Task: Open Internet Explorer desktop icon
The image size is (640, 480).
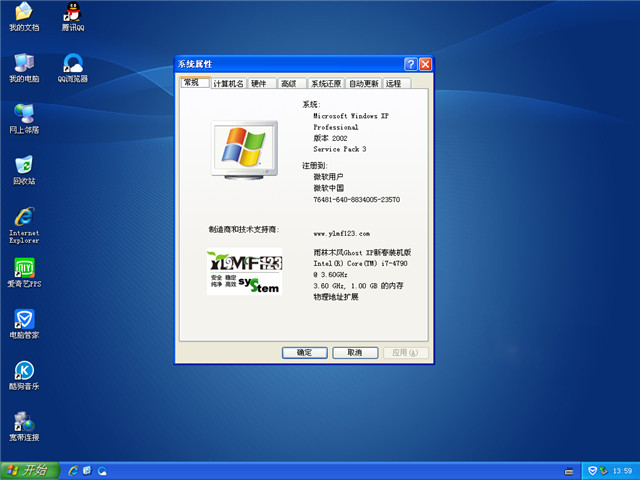Action: click(24, 225)
